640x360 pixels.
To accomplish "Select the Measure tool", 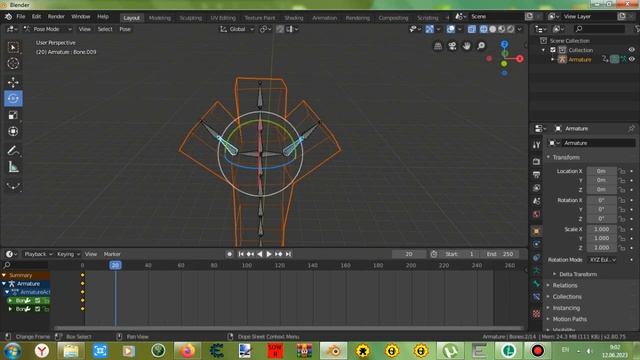I will pos(13,167).
